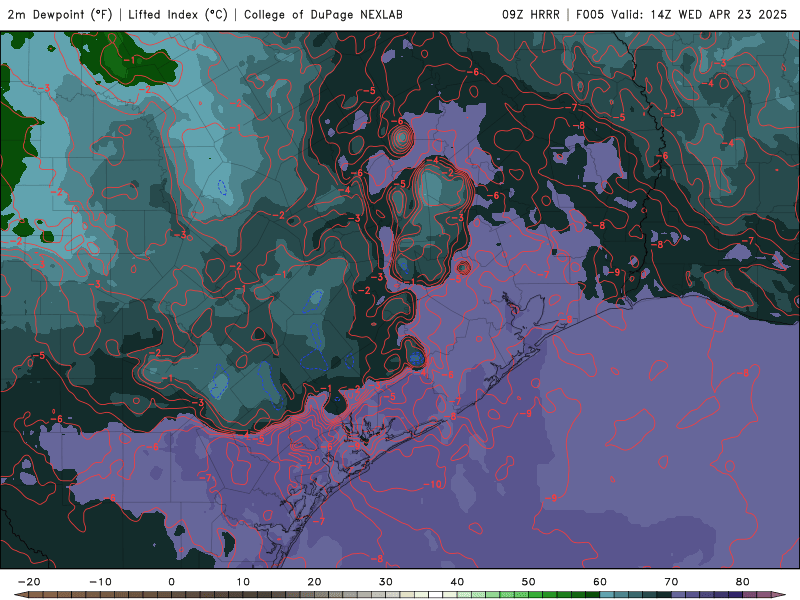Click the teal segment right of the 60 tick
Viewport: 800px width, 600px height.
point(607,595)
